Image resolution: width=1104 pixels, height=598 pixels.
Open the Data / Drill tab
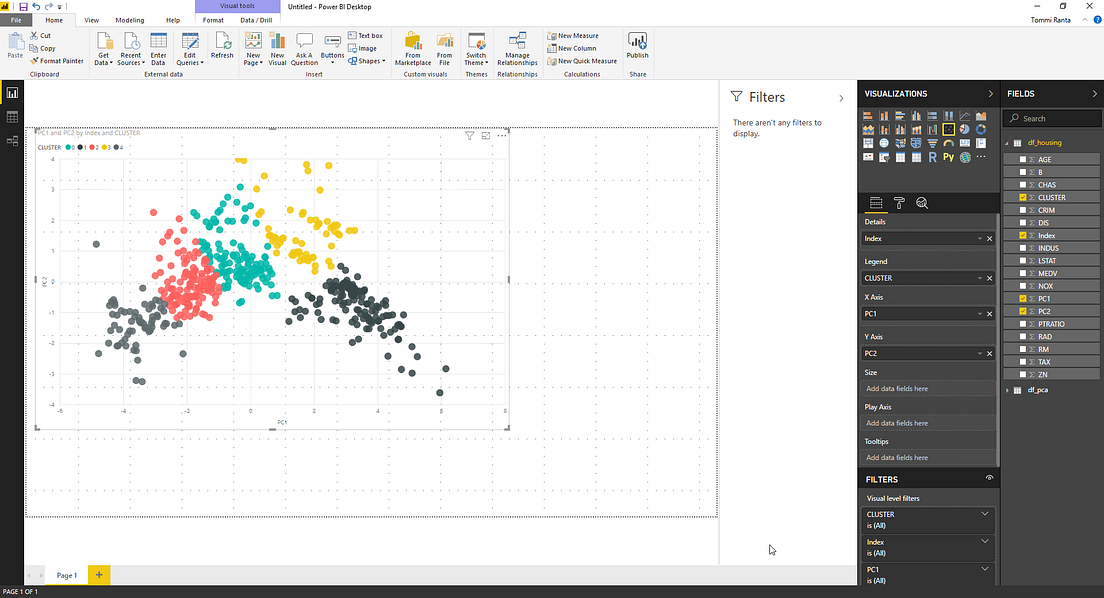(x=254, y=18)
